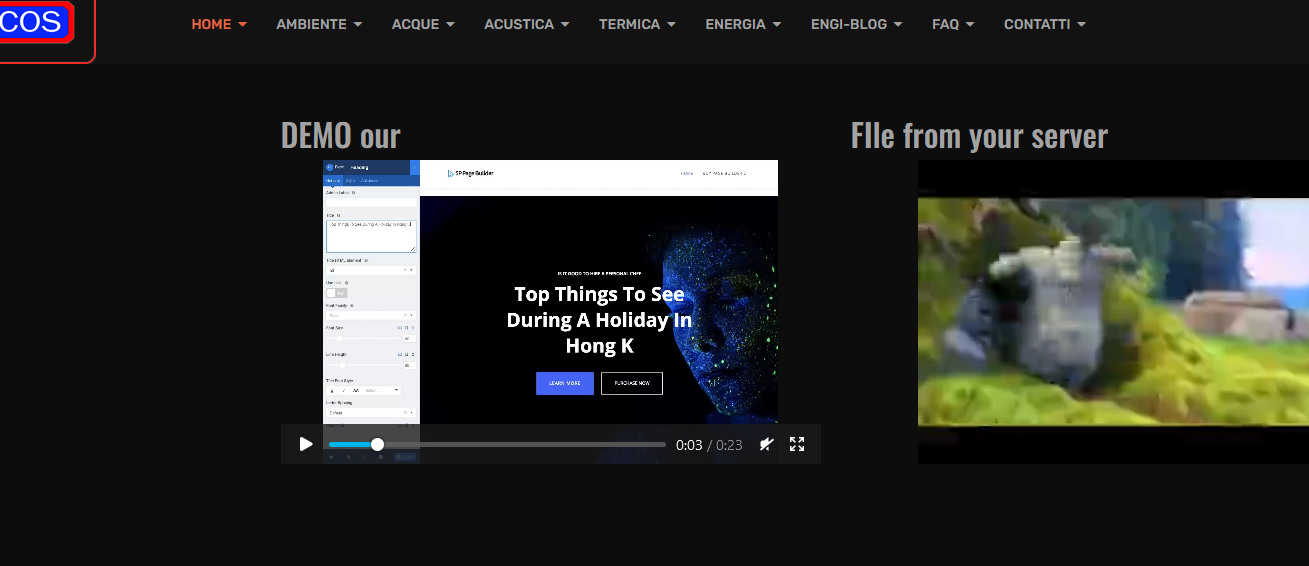Select TERMICA in the navigation bar

point(637,24)
